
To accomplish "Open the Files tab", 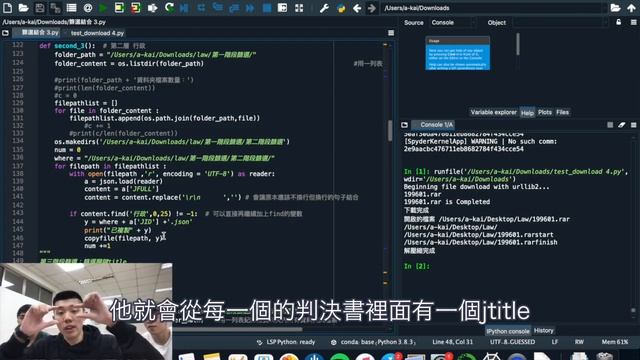I will [x=562, y=112].
